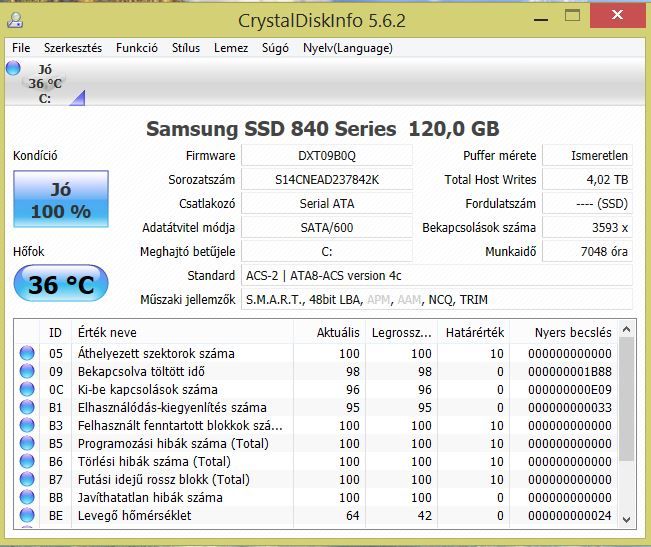Click the SMART list vertical scrollbar thumb
The height and width of the screenshot is (547, 651).
click(x=627, y=398)
